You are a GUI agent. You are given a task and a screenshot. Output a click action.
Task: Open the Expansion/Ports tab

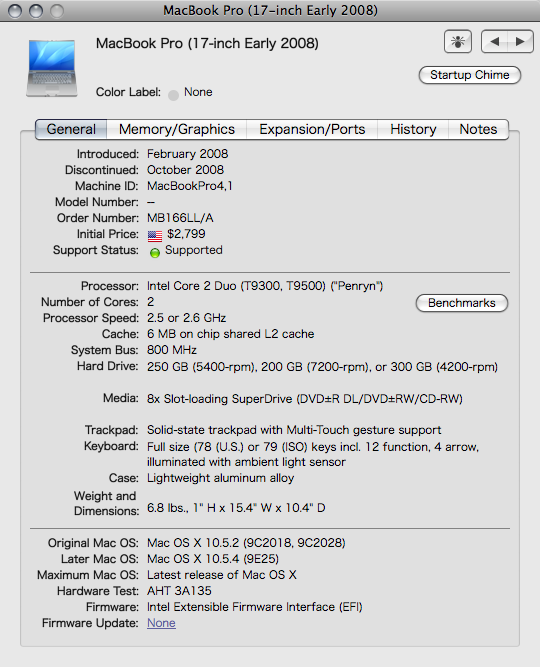coord(312,129)
